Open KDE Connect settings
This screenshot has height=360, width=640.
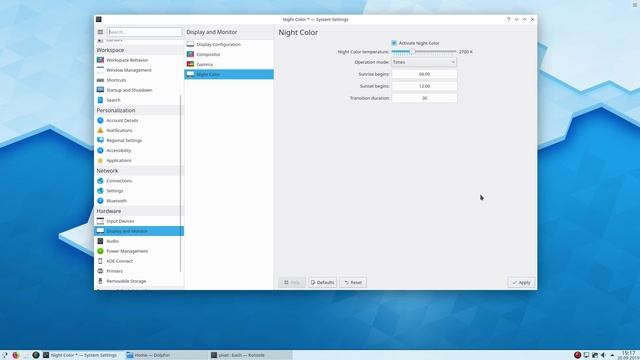pyautogui.click(x=139, y=261)
